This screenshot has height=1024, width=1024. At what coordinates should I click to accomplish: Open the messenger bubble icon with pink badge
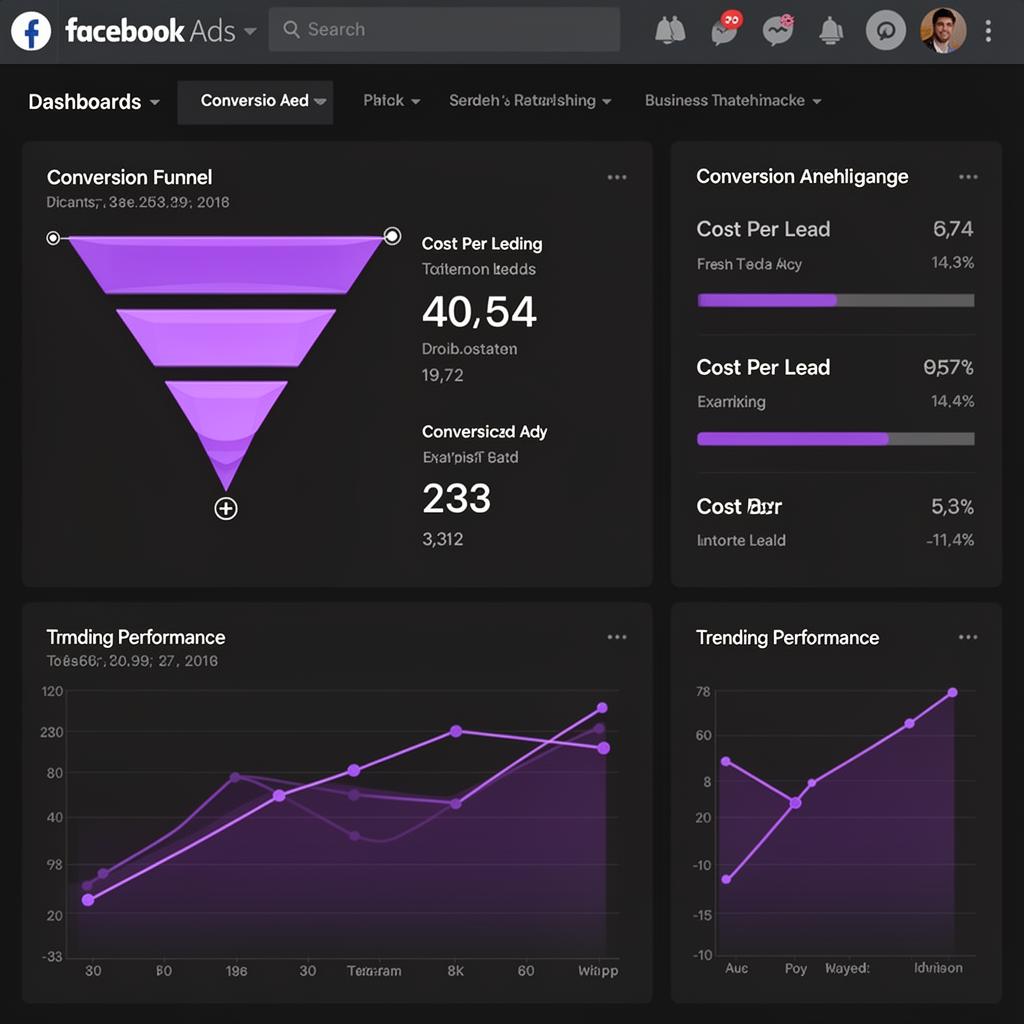[778, 30]
